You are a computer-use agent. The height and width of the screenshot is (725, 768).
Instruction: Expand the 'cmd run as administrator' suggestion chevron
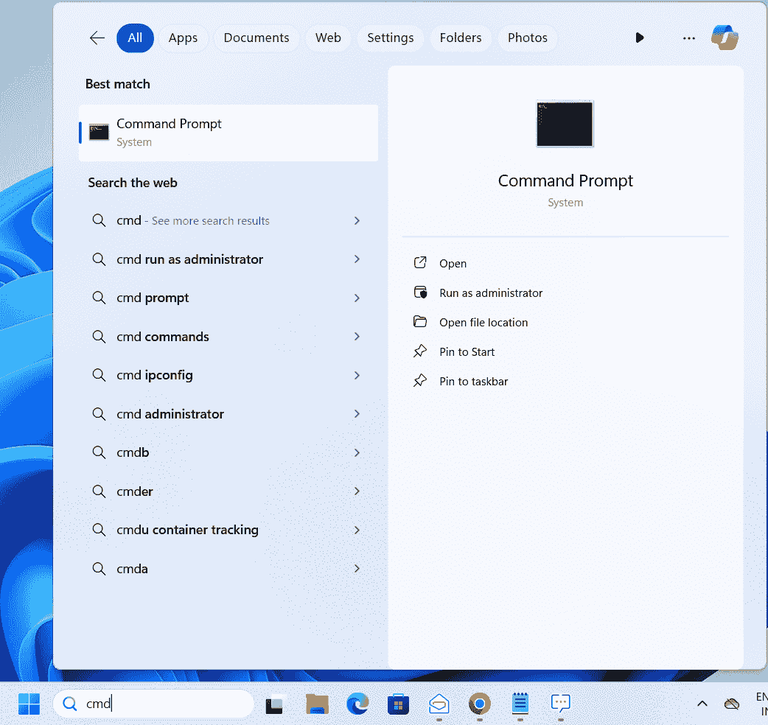click(357, 259)
